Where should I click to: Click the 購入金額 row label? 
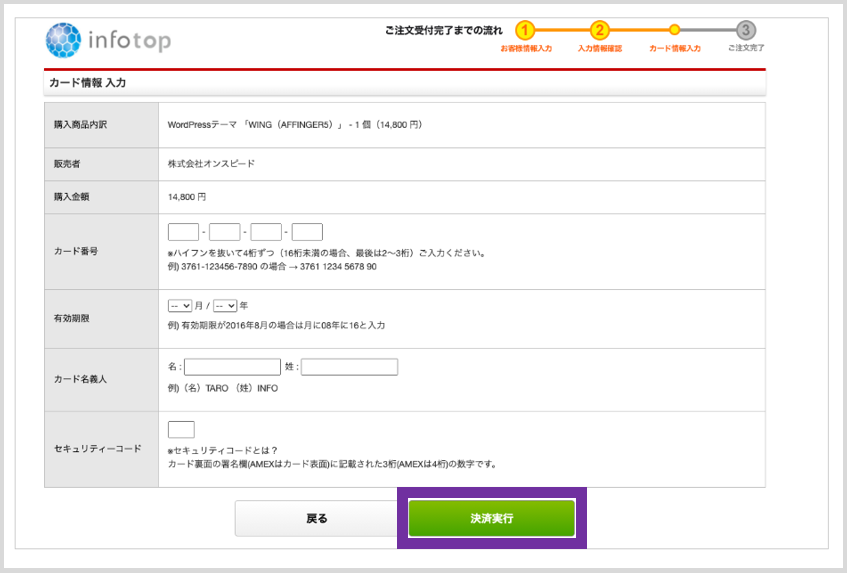coord(72,197)
